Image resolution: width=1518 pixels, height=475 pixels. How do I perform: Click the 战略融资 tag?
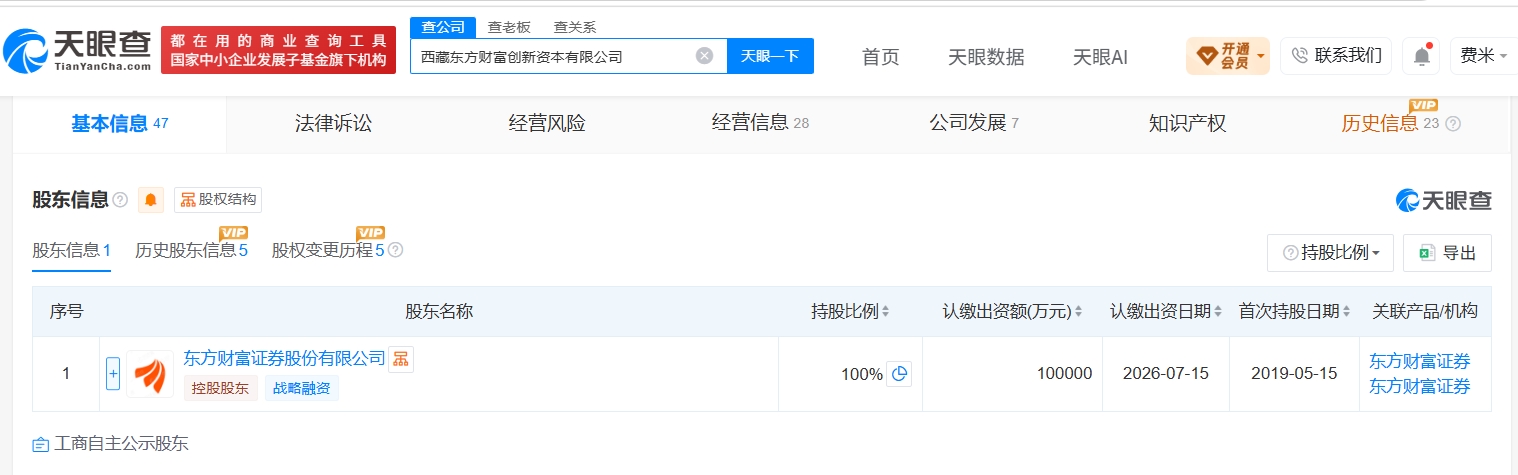(x=302, y=389)
